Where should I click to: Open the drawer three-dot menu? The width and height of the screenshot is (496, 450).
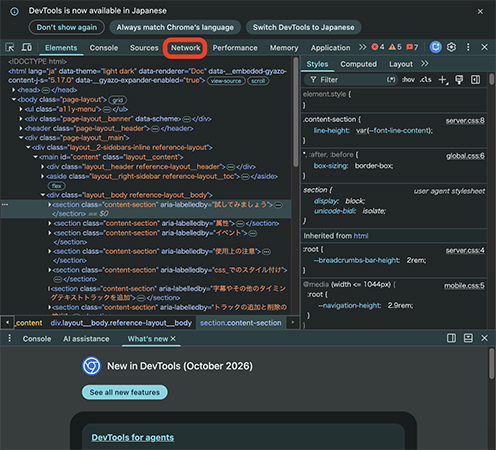pos(9,338)
